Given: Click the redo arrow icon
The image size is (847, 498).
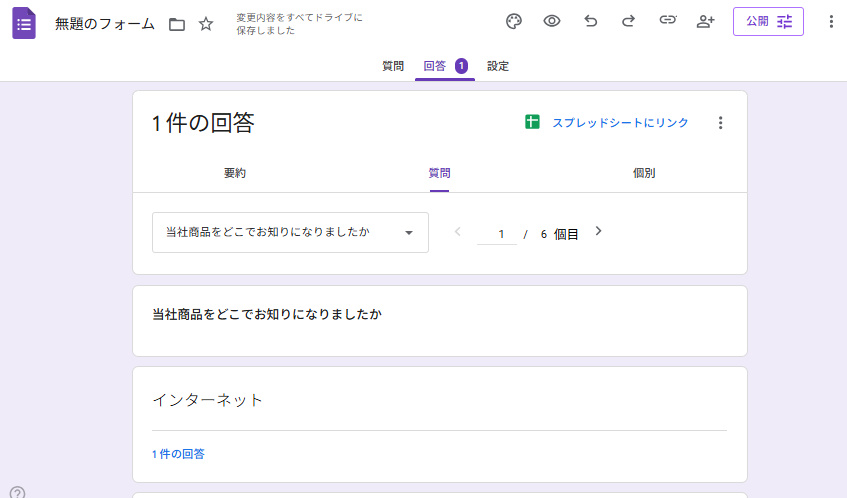Looking at the screenshot, I should coord(628,21).
